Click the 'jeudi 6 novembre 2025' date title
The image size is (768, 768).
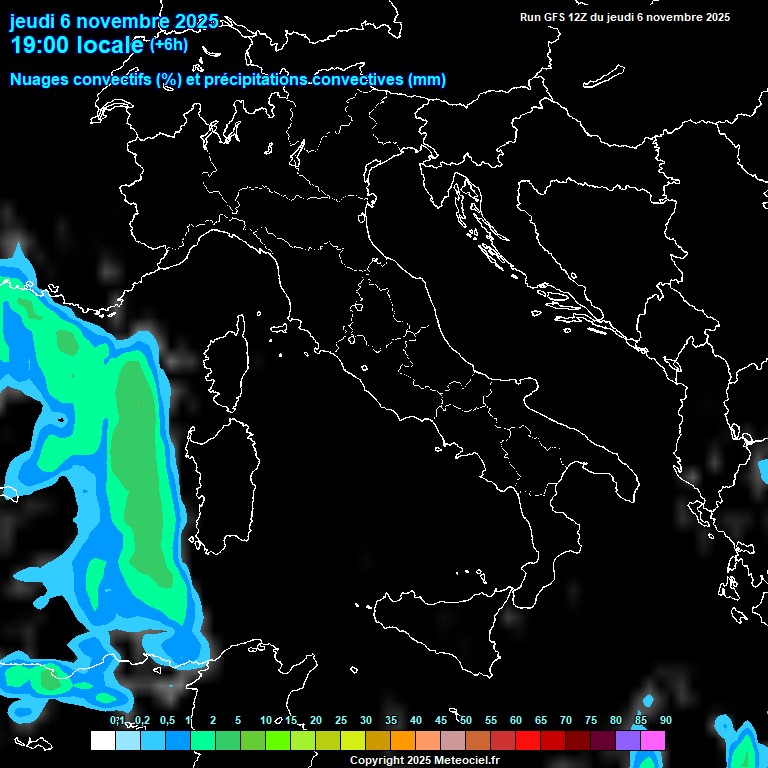click(x=114, y=22)
